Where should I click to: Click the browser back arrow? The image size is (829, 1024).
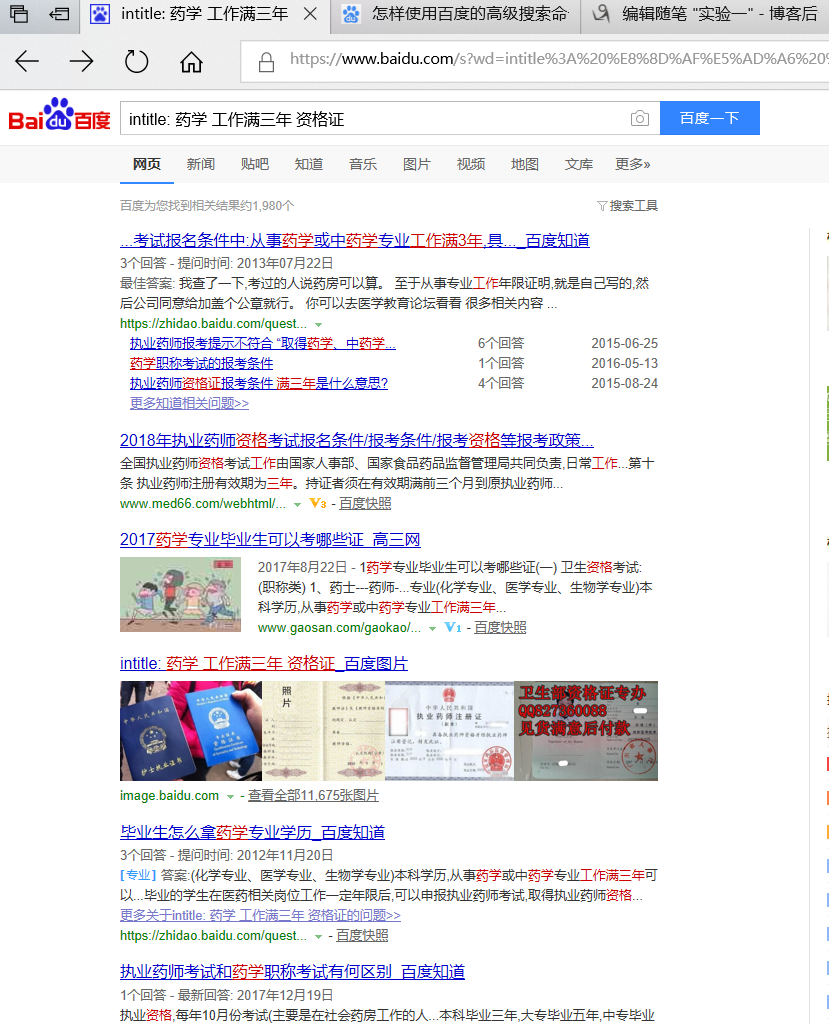click(x=27, y=61)
